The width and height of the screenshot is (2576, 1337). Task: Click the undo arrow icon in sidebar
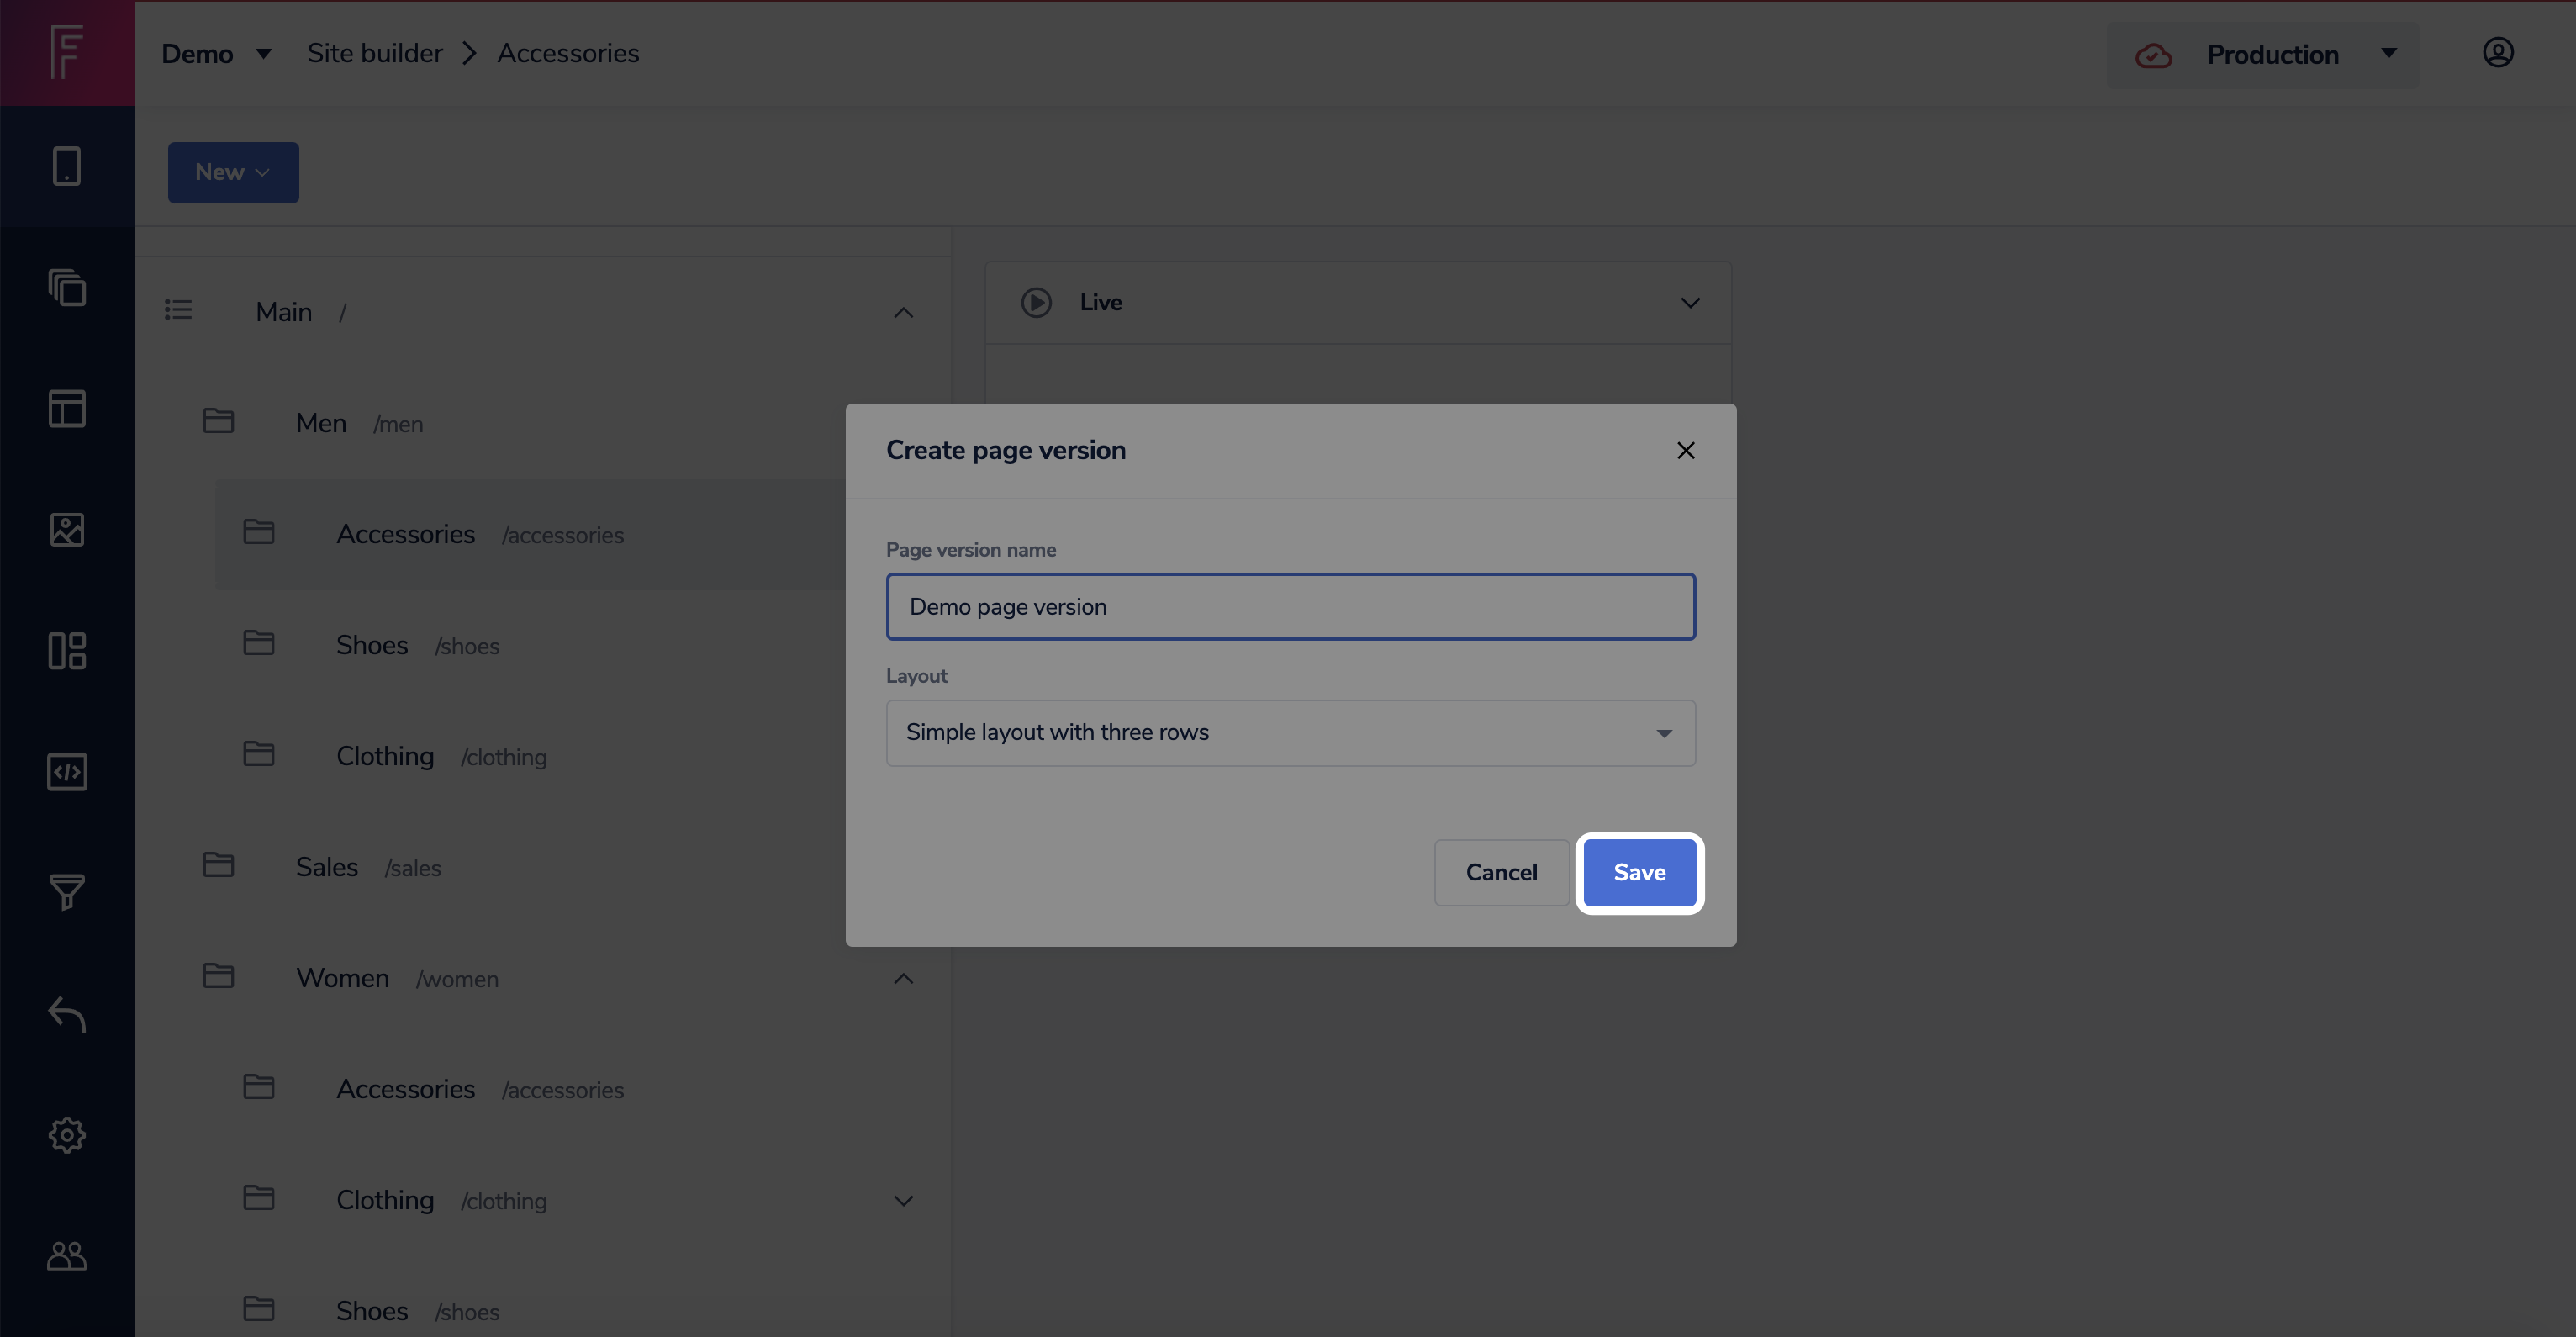click(66, 1014)
